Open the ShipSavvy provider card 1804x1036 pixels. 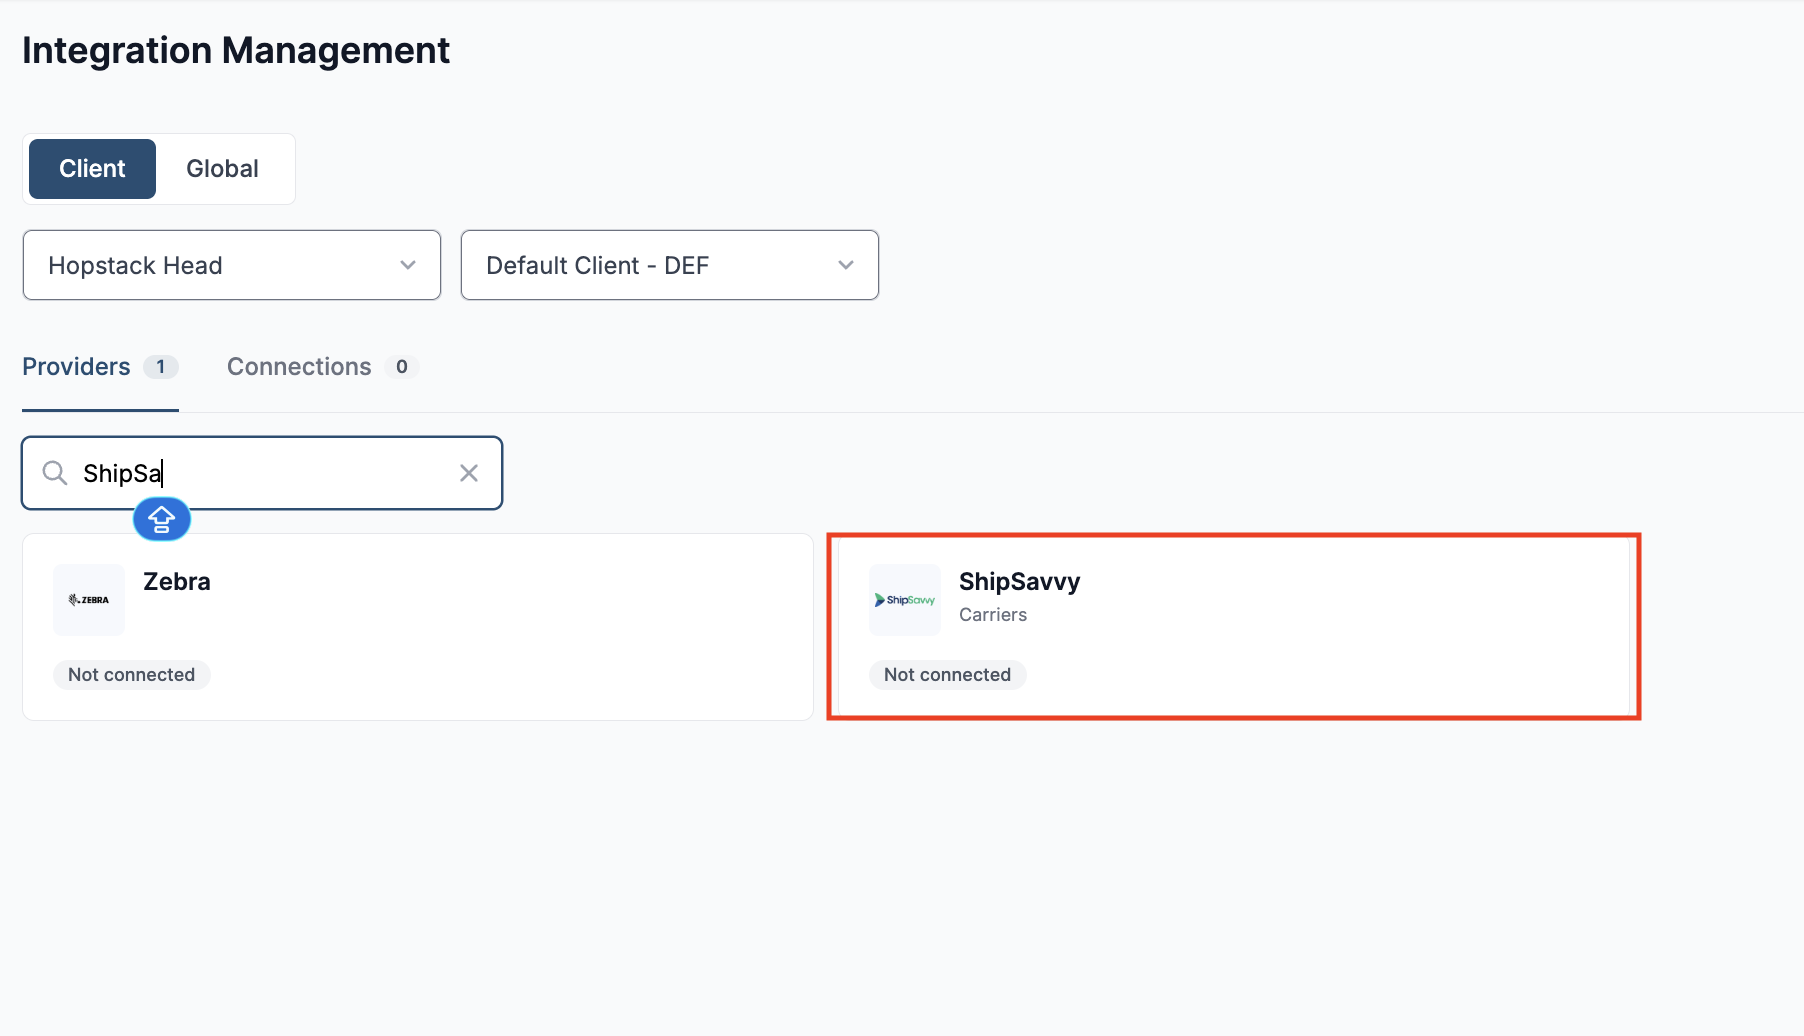click(x=1234, y=627)
